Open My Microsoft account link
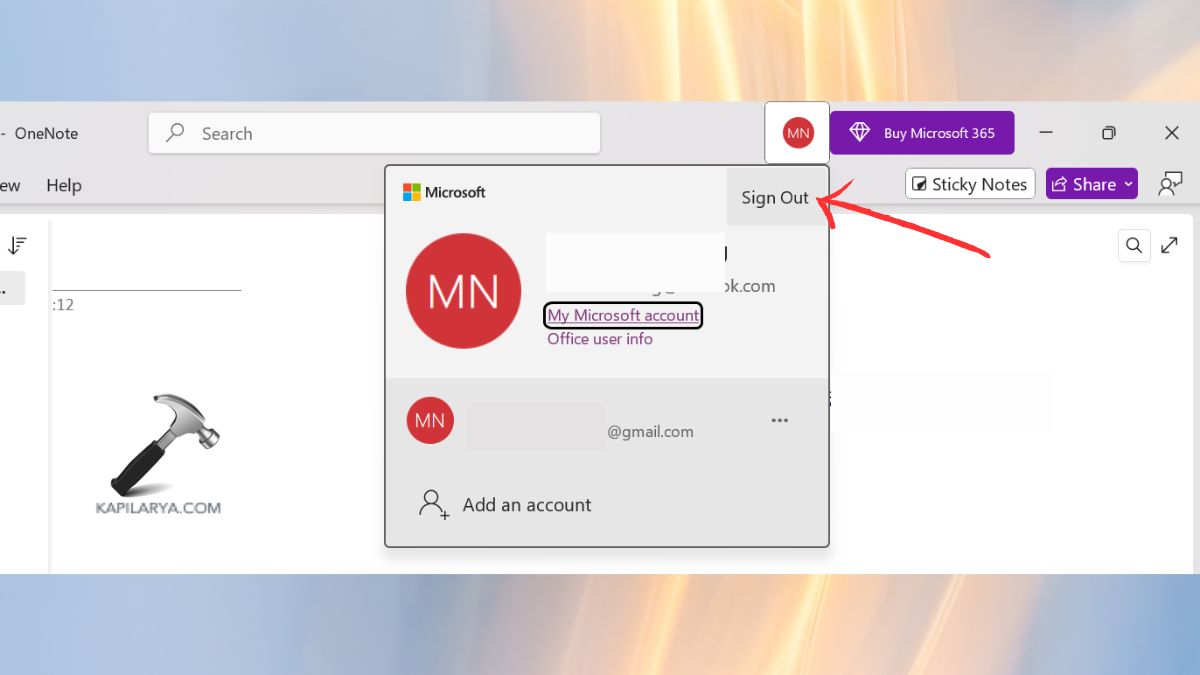Viewport: 1200px width, 675px height. click(x=623, y=315)
